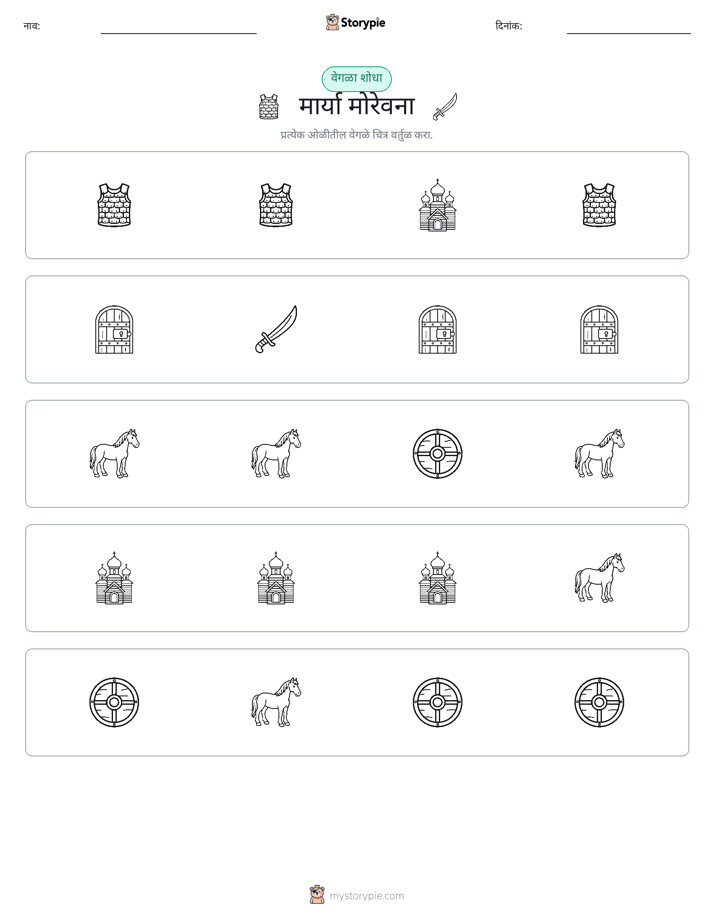Click the नाव name input line

pos(178,28)
